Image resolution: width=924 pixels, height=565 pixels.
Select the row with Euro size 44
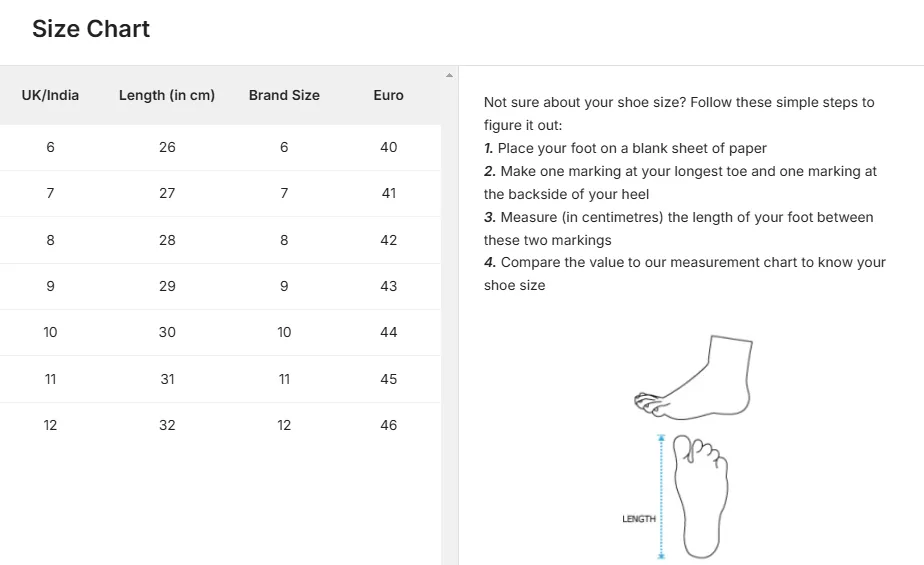[220, 332]
